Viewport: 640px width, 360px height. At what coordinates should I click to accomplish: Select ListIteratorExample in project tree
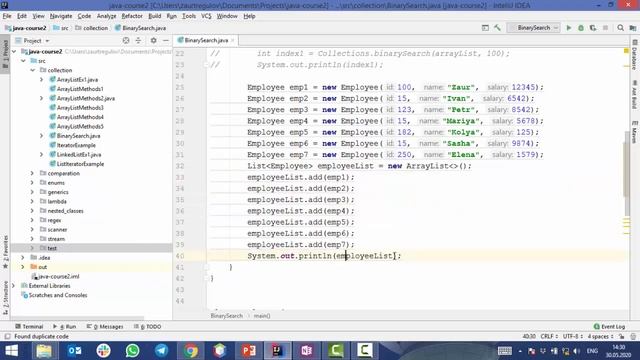[x=77, y=164]
